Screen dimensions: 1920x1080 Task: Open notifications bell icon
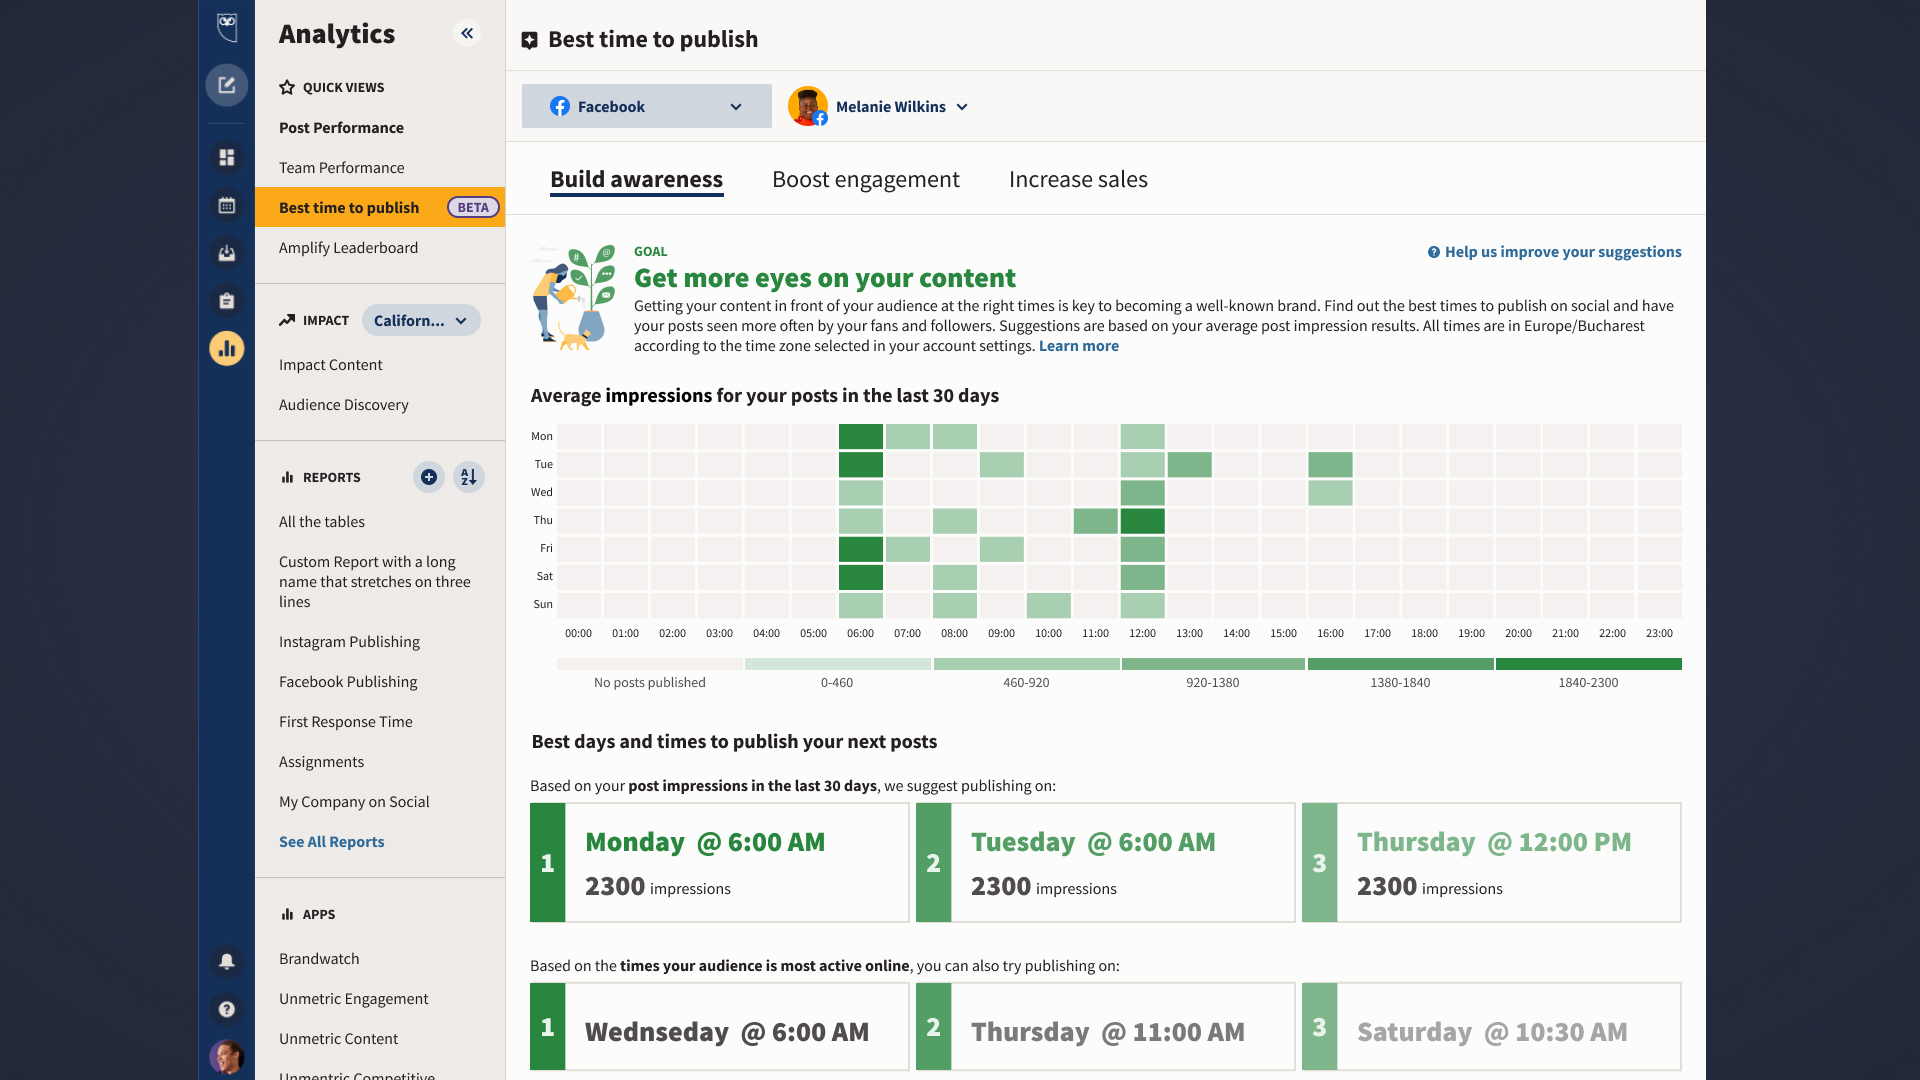click(x=227, y=961)
